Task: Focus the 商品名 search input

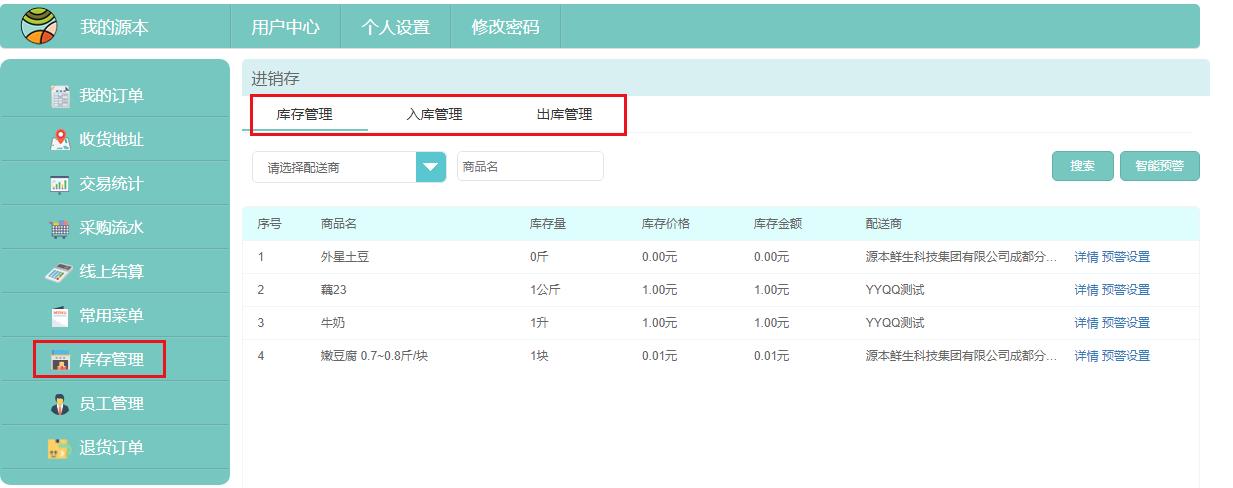Action: click(x=530, y=167)
